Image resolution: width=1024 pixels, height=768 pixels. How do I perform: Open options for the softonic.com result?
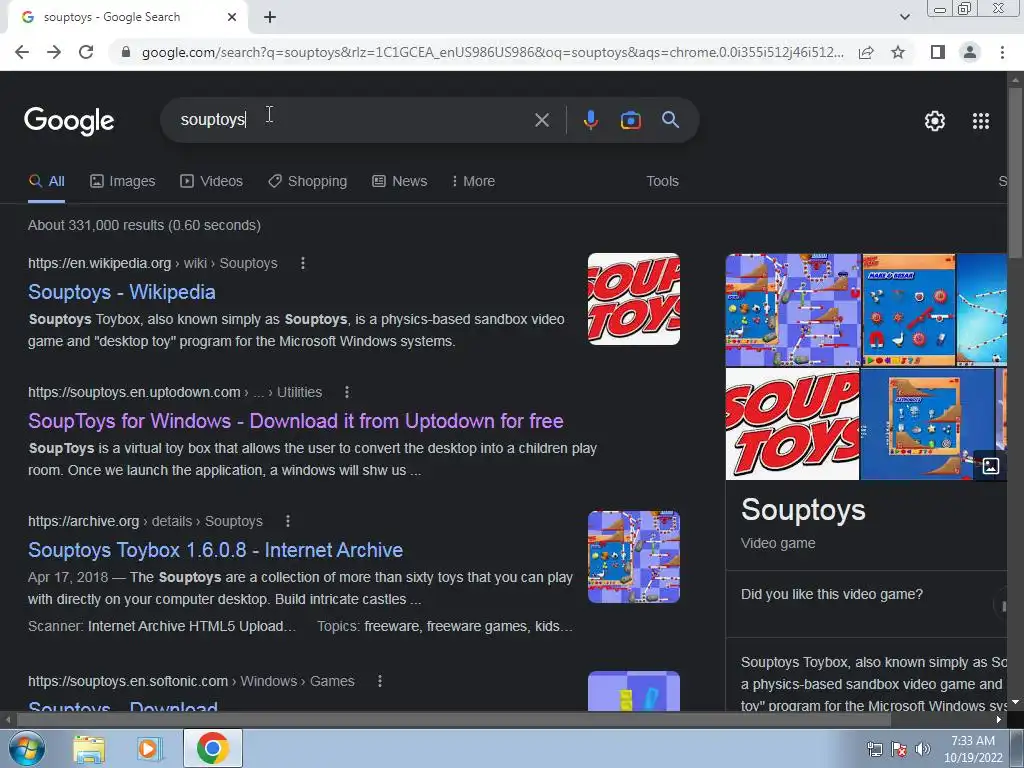pyautogui.click(x=379, y=681)
